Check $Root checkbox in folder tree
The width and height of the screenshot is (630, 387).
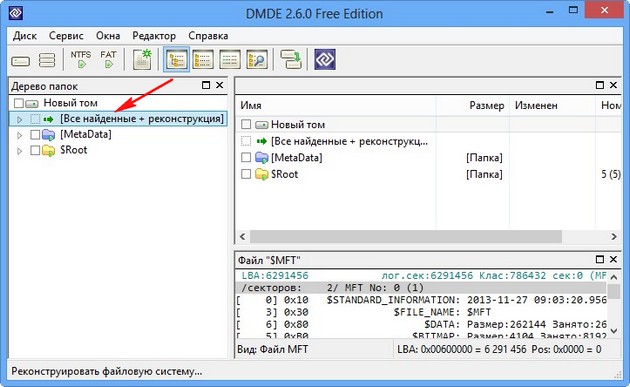[x=35, y=151]
